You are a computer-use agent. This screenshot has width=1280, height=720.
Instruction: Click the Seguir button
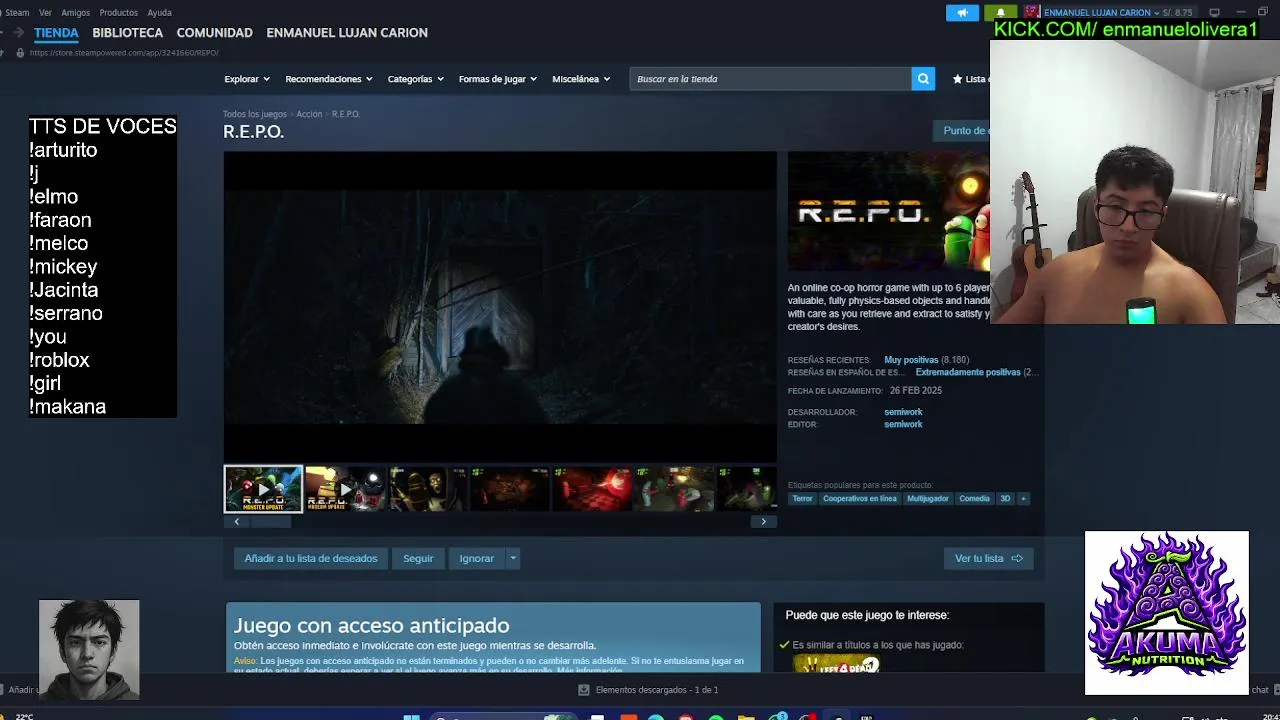(x=418, y=559)
